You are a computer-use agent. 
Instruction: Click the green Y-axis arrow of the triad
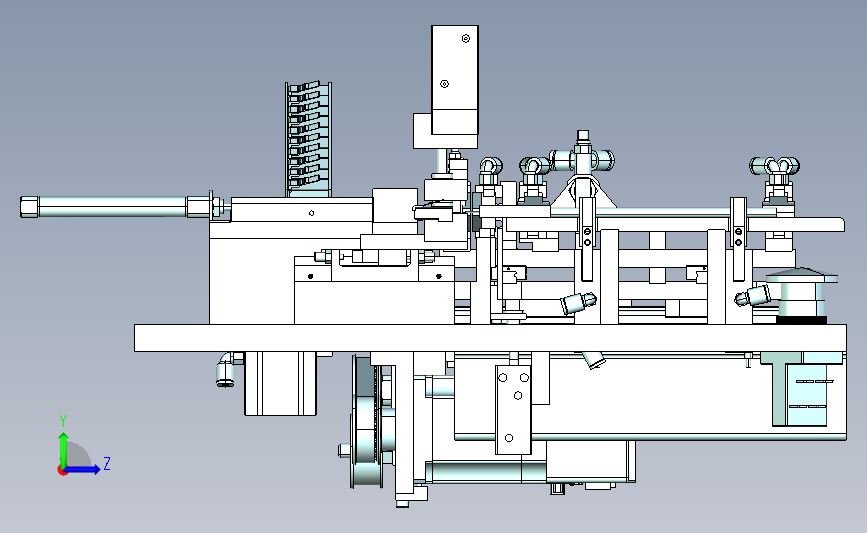click(64, 450)
